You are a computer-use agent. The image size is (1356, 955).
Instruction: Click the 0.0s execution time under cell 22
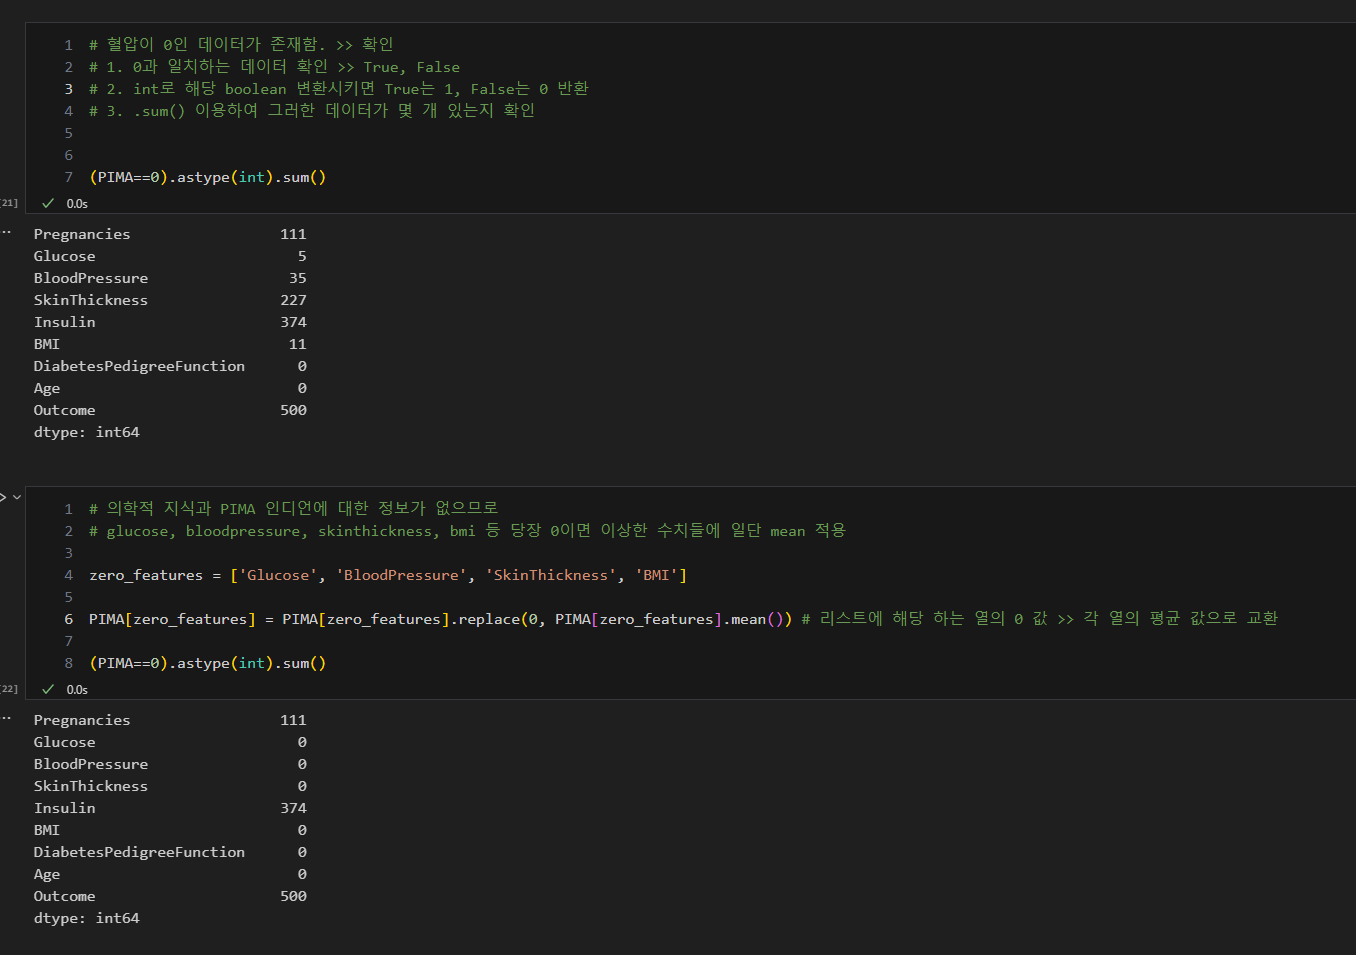click(77, 689)
